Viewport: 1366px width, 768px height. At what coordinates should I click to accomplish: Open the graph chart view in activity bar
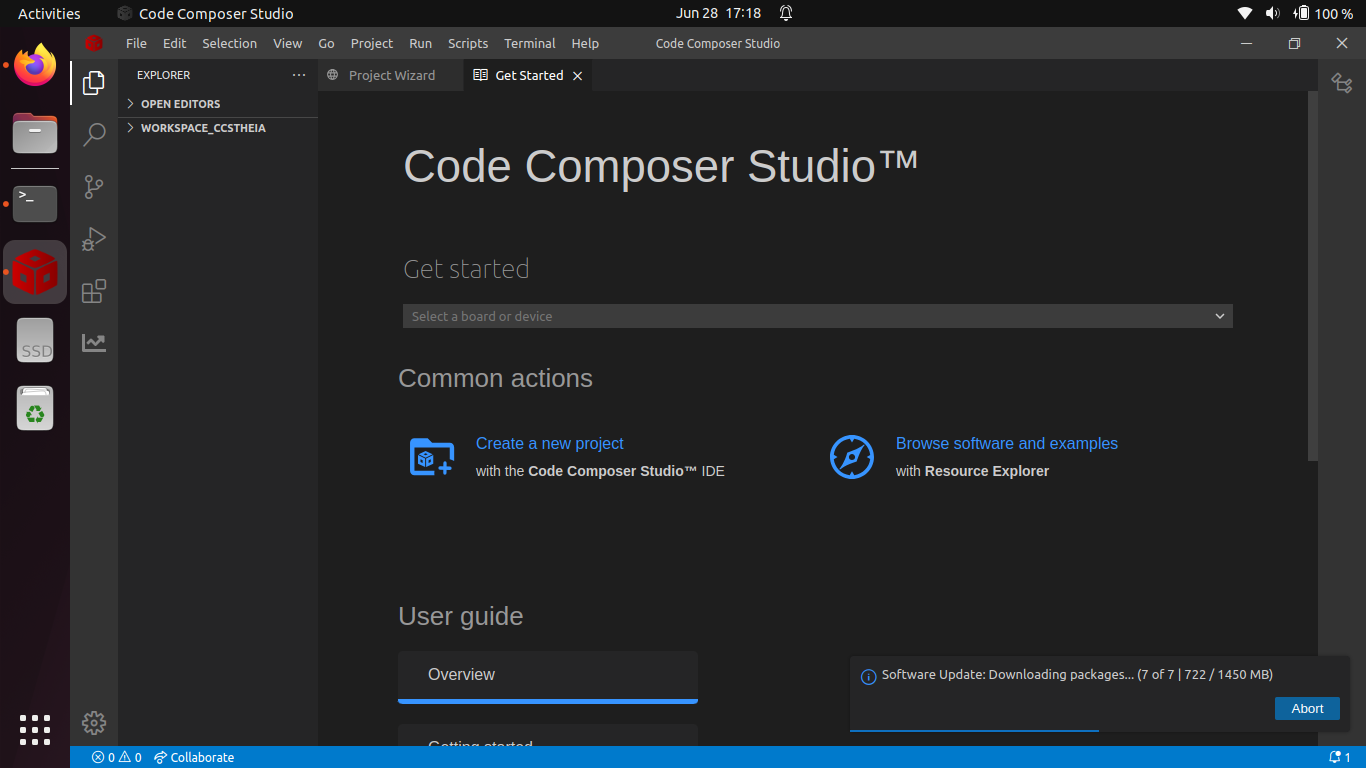pos(94,343)
